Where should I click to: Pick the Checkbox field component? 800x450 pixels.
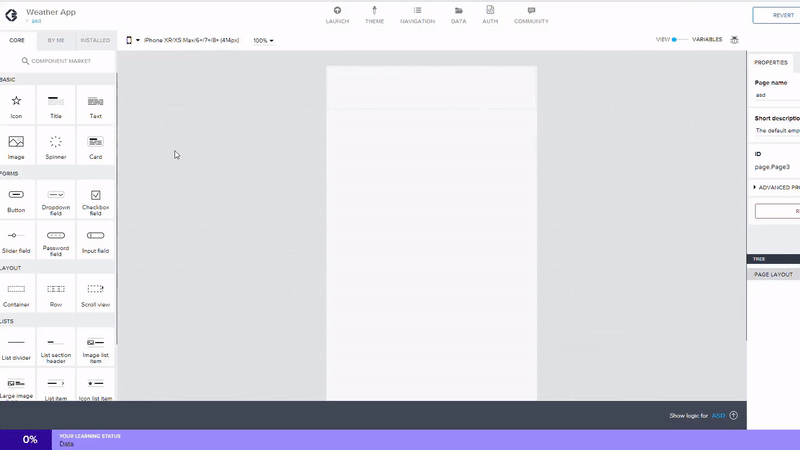point(96,195)
